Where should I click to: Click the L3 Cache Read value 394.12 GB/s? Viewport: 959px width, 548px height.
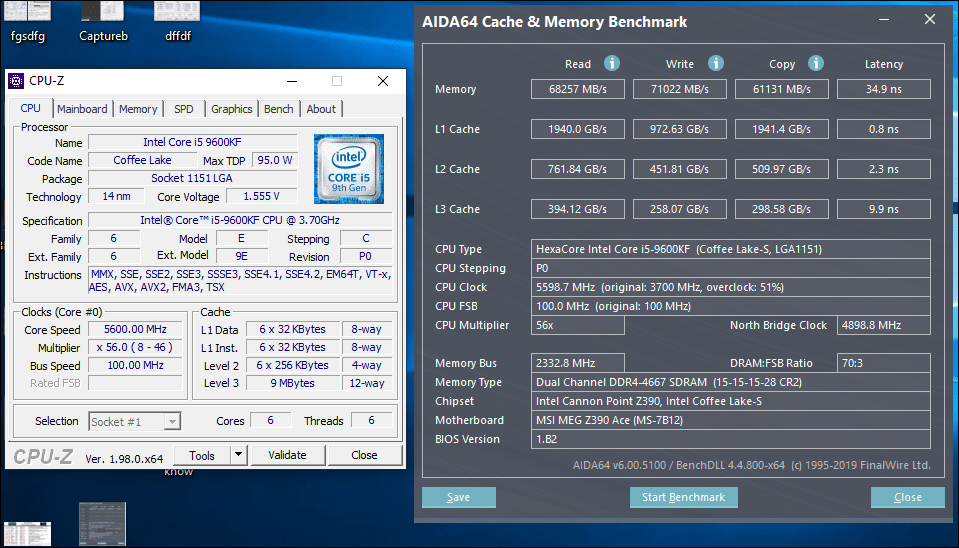point(578,209)
